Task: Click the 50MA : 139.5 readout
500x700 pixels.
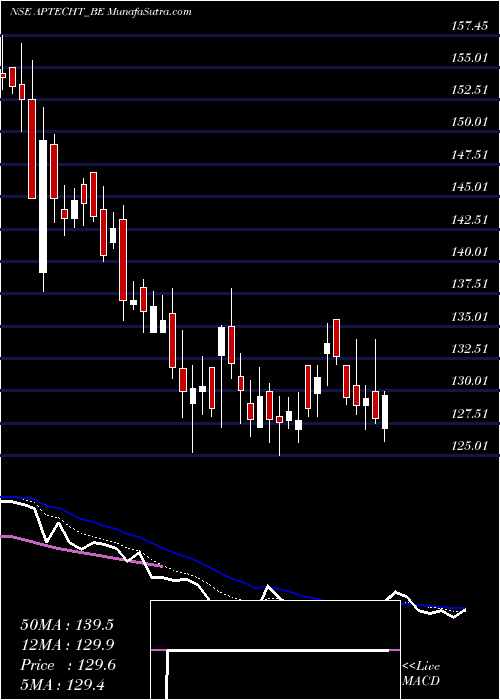Action: tap(67, 625)
